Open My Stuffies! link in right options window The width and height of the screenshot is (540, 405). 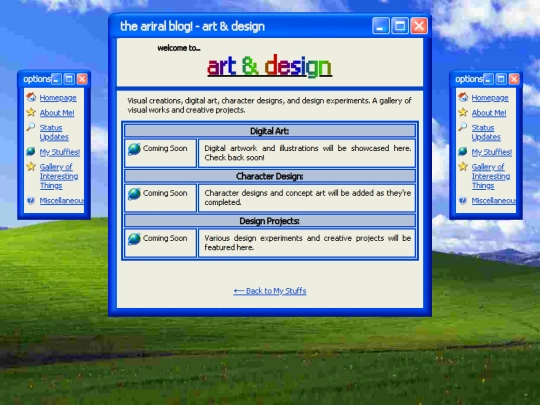tap(491, 152)
